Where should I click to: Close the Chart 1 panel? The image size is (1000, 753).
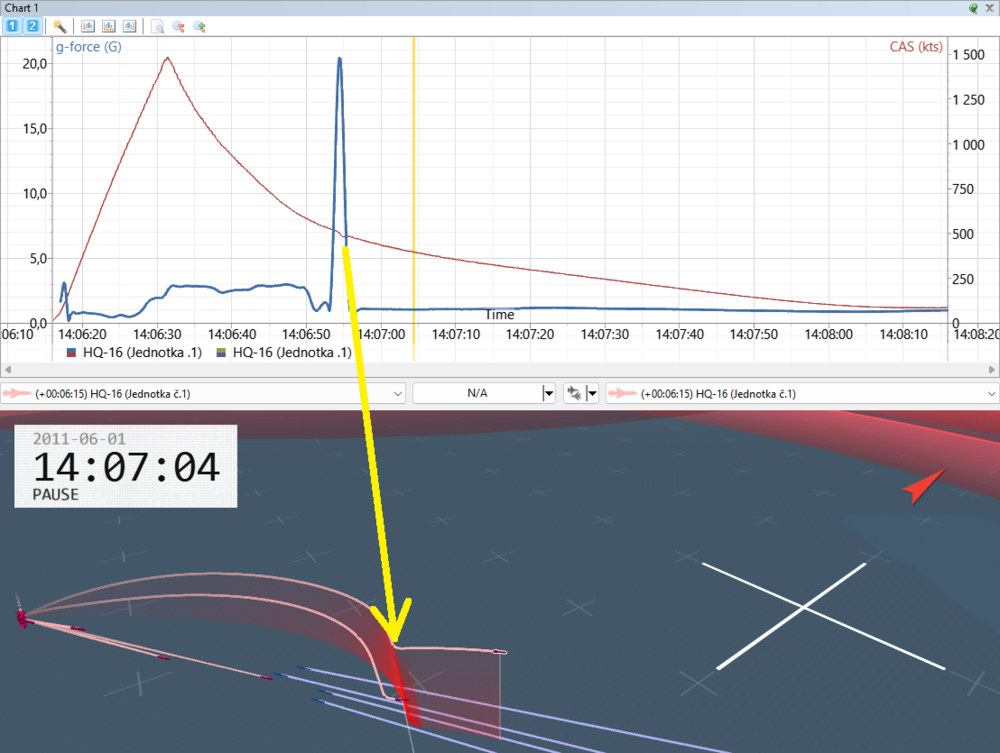[x=989, y=8]
